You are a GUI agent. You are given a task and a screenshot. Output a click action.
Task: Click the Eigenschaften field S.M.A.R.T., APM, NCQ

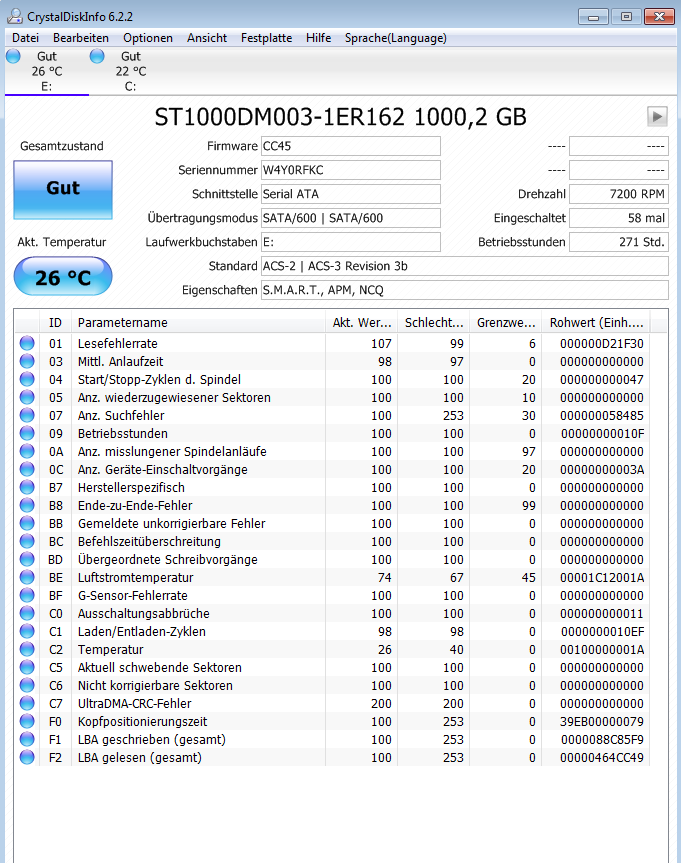pyautogui.click(x=465, y=290)
